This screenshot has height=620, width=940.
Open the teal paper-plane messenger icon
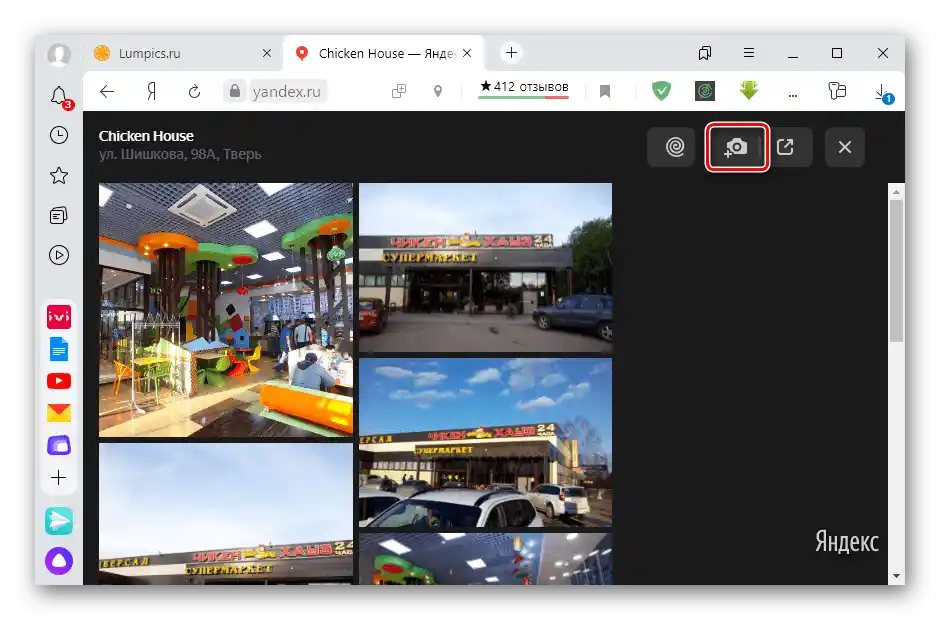(x=59, y=521)
